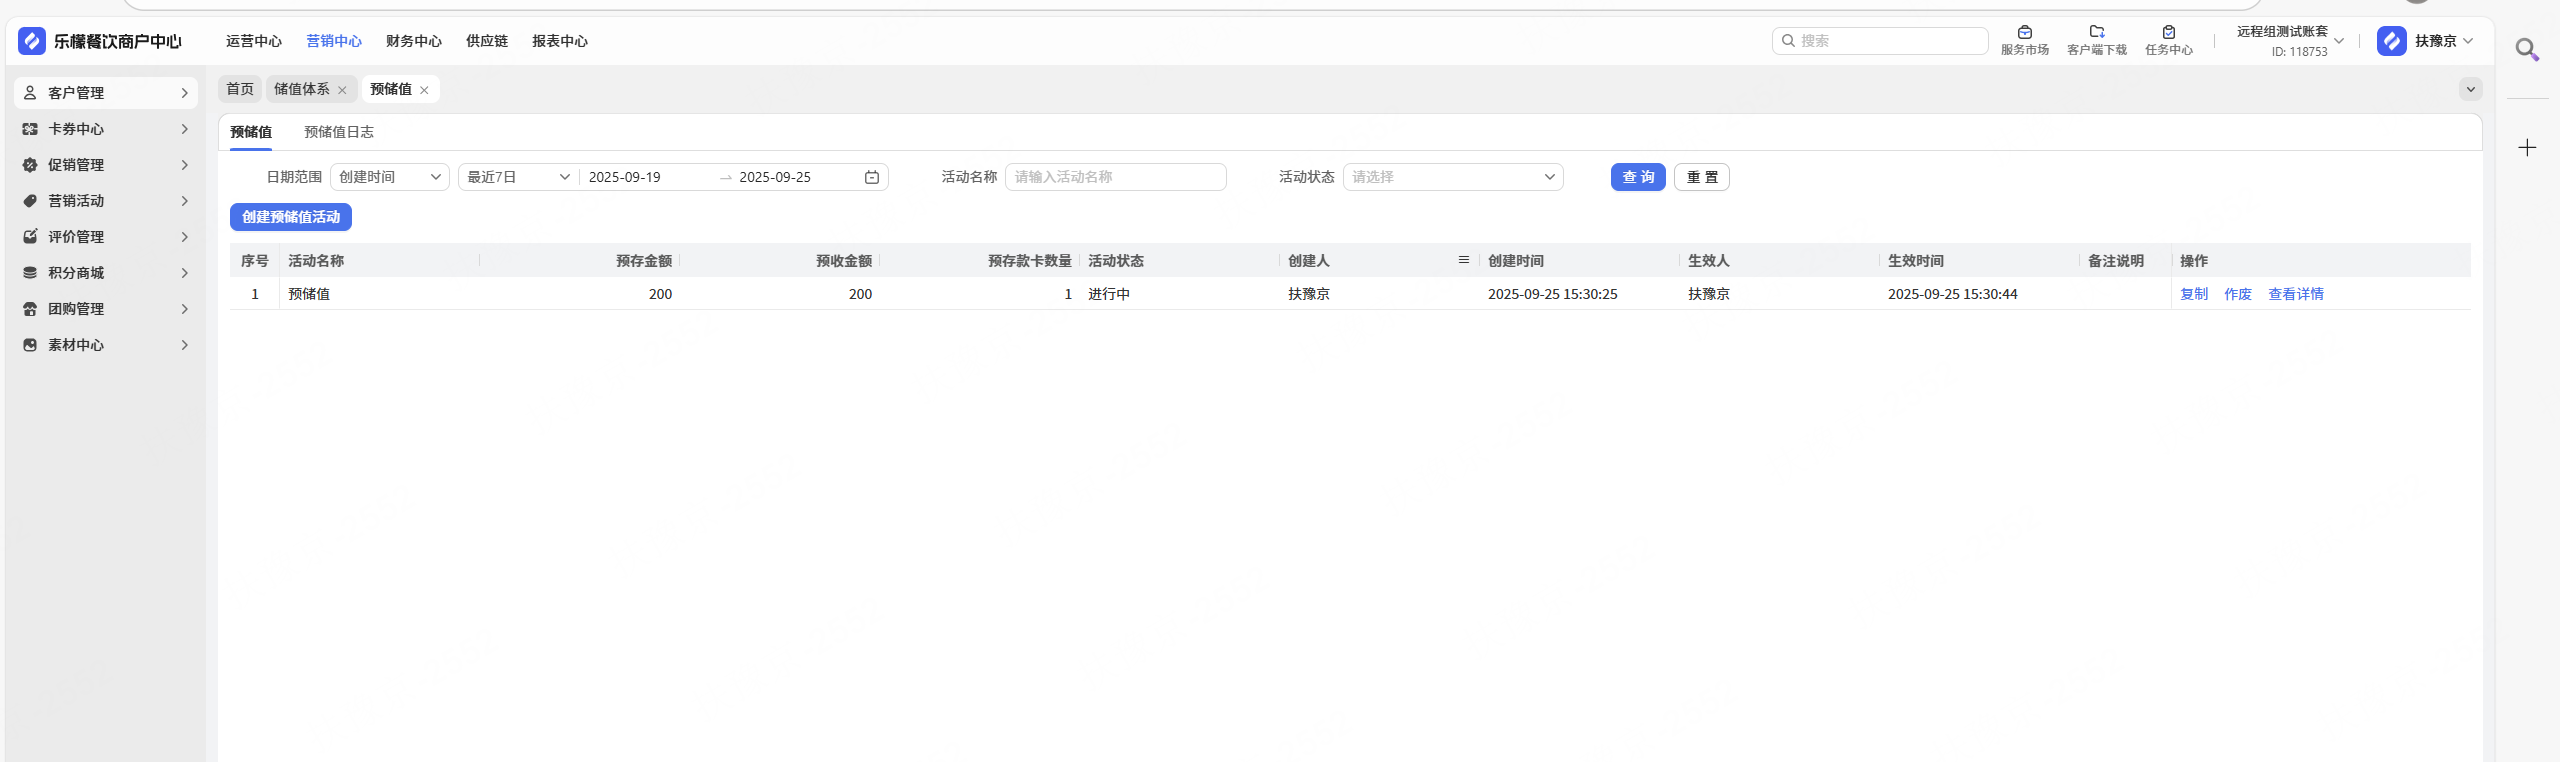This screenshot has width=2560, height=762.
Task: Click the browser sidebar search magnifier icon
Action: [2527, 49]
